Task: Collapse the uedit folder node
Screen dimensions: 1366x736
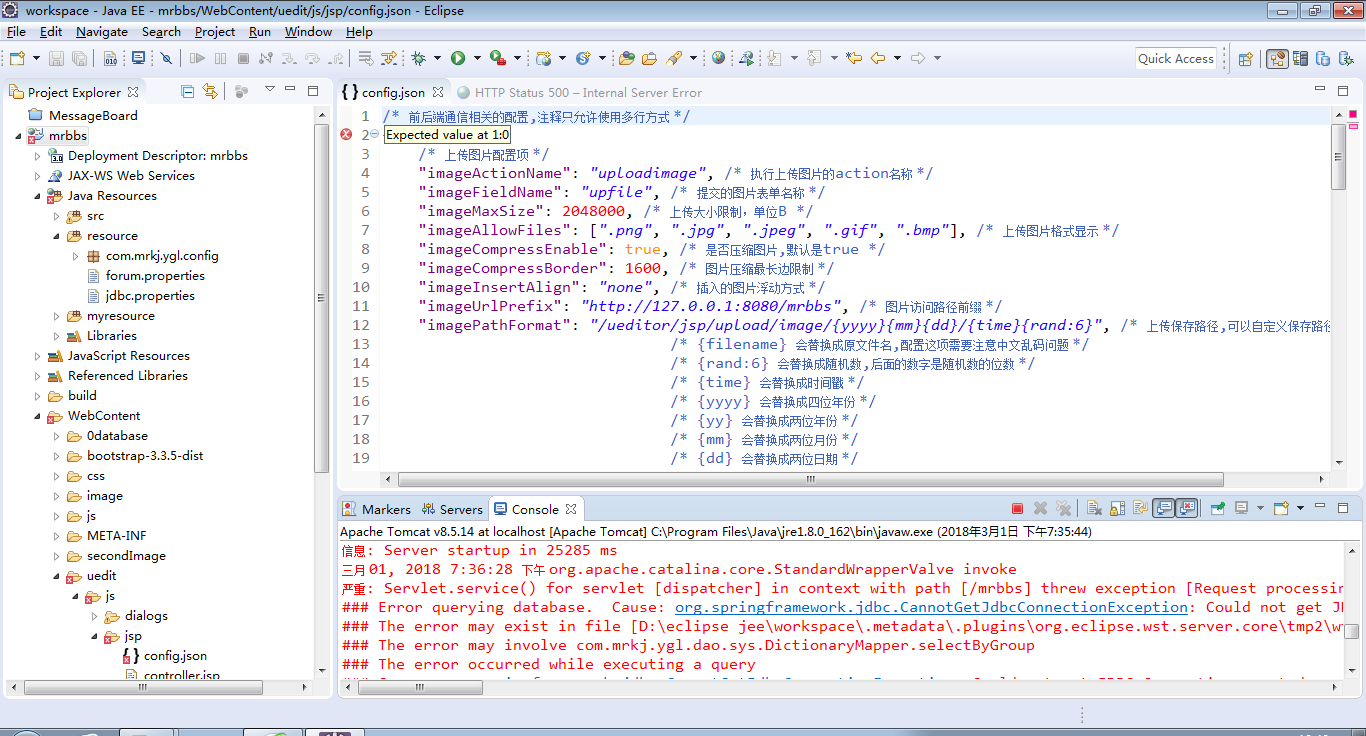Action: (57, 576)
